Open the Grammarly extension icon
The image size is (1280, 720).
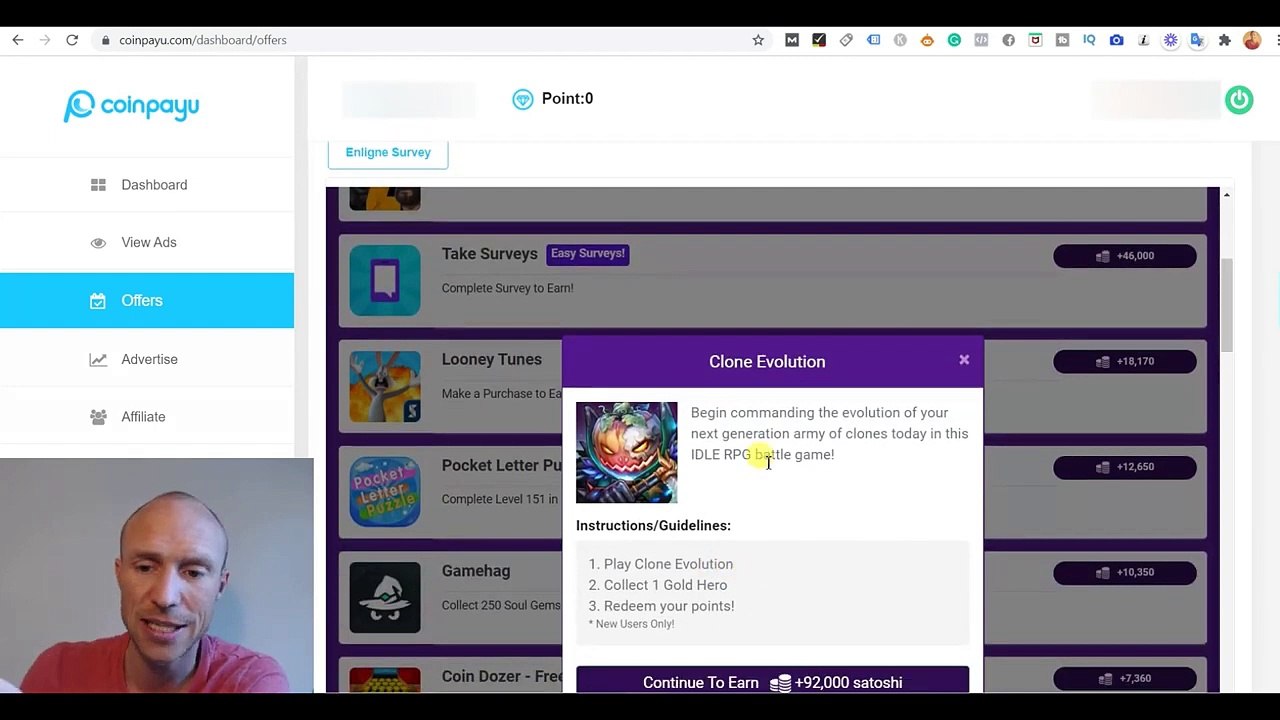coord(954,40)
